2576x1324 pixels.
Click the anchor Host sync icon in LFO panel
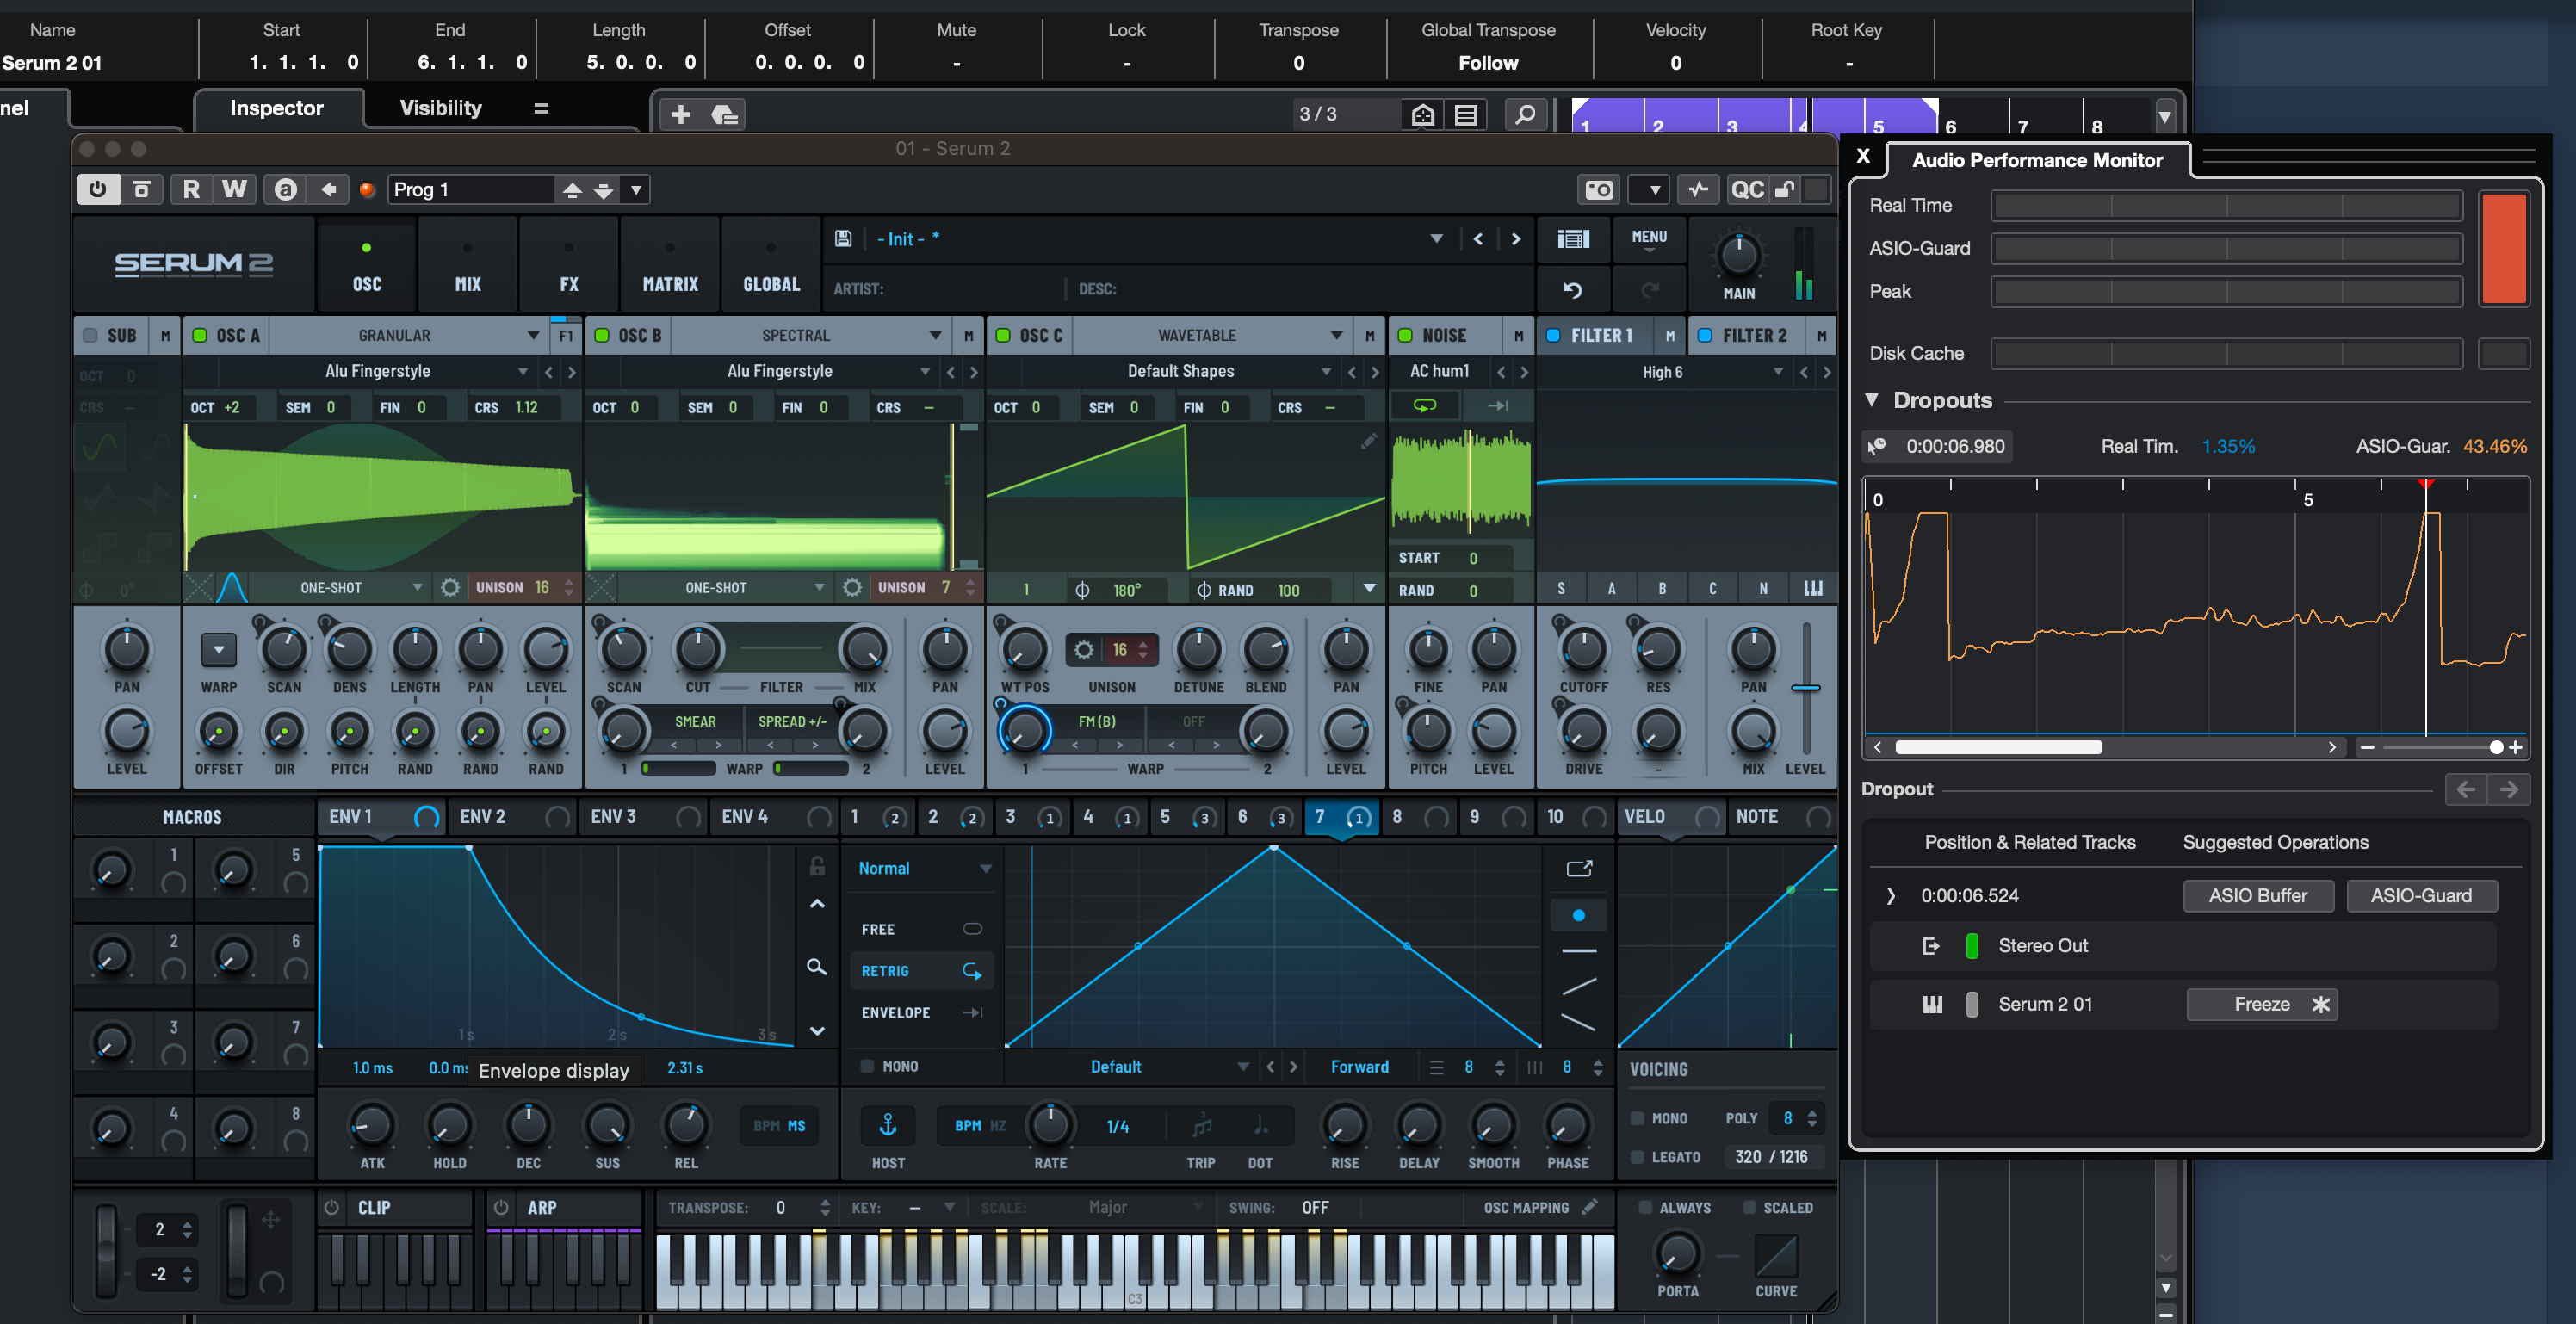tap(888, 1124)
